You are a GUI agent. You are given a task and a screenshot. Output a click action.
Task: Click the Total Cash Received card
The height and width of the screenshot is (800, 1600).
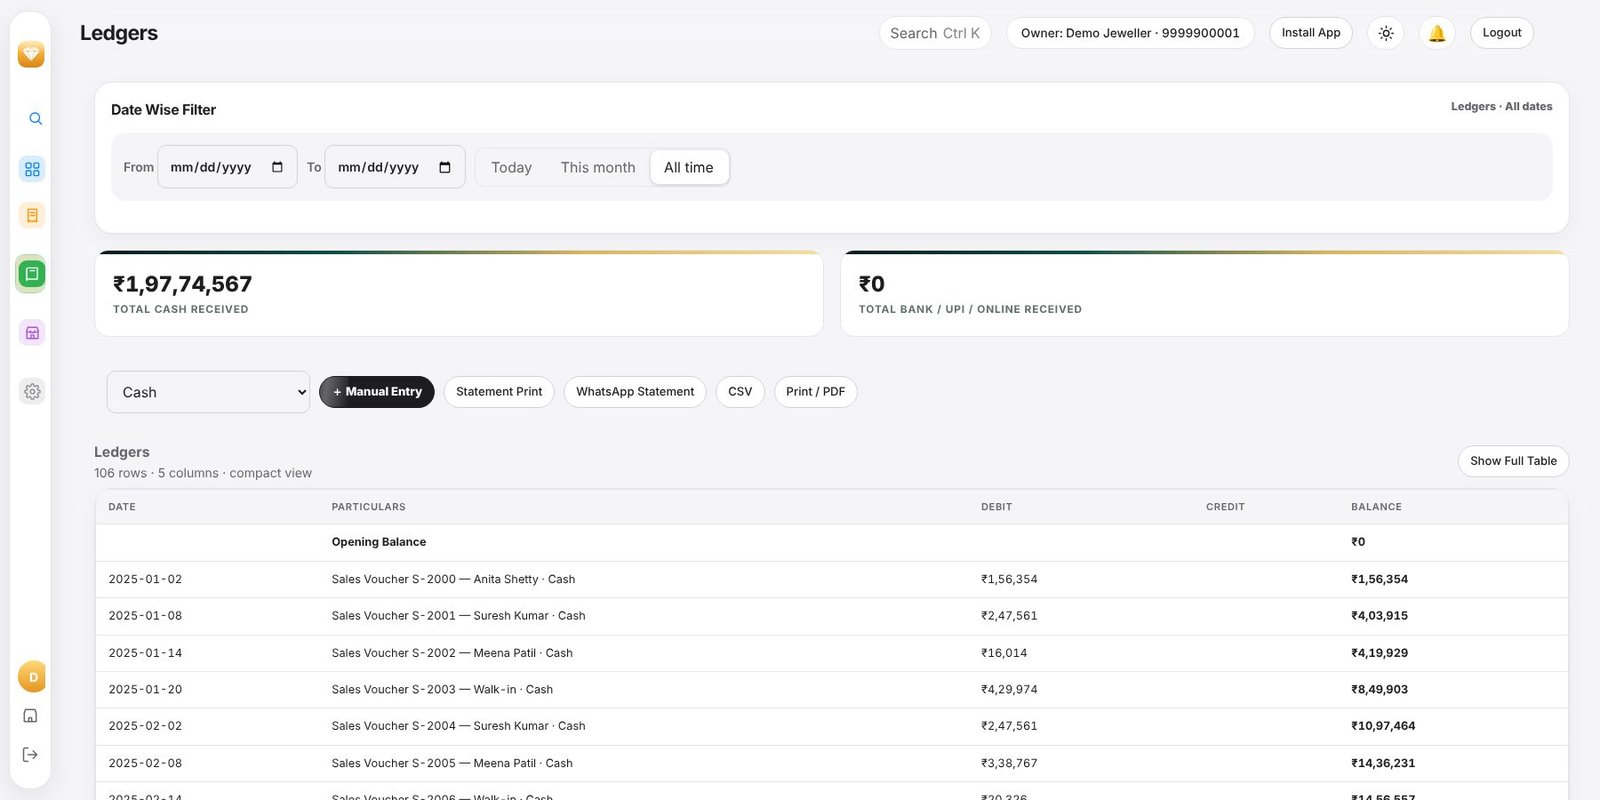click(x=459, y=294)
